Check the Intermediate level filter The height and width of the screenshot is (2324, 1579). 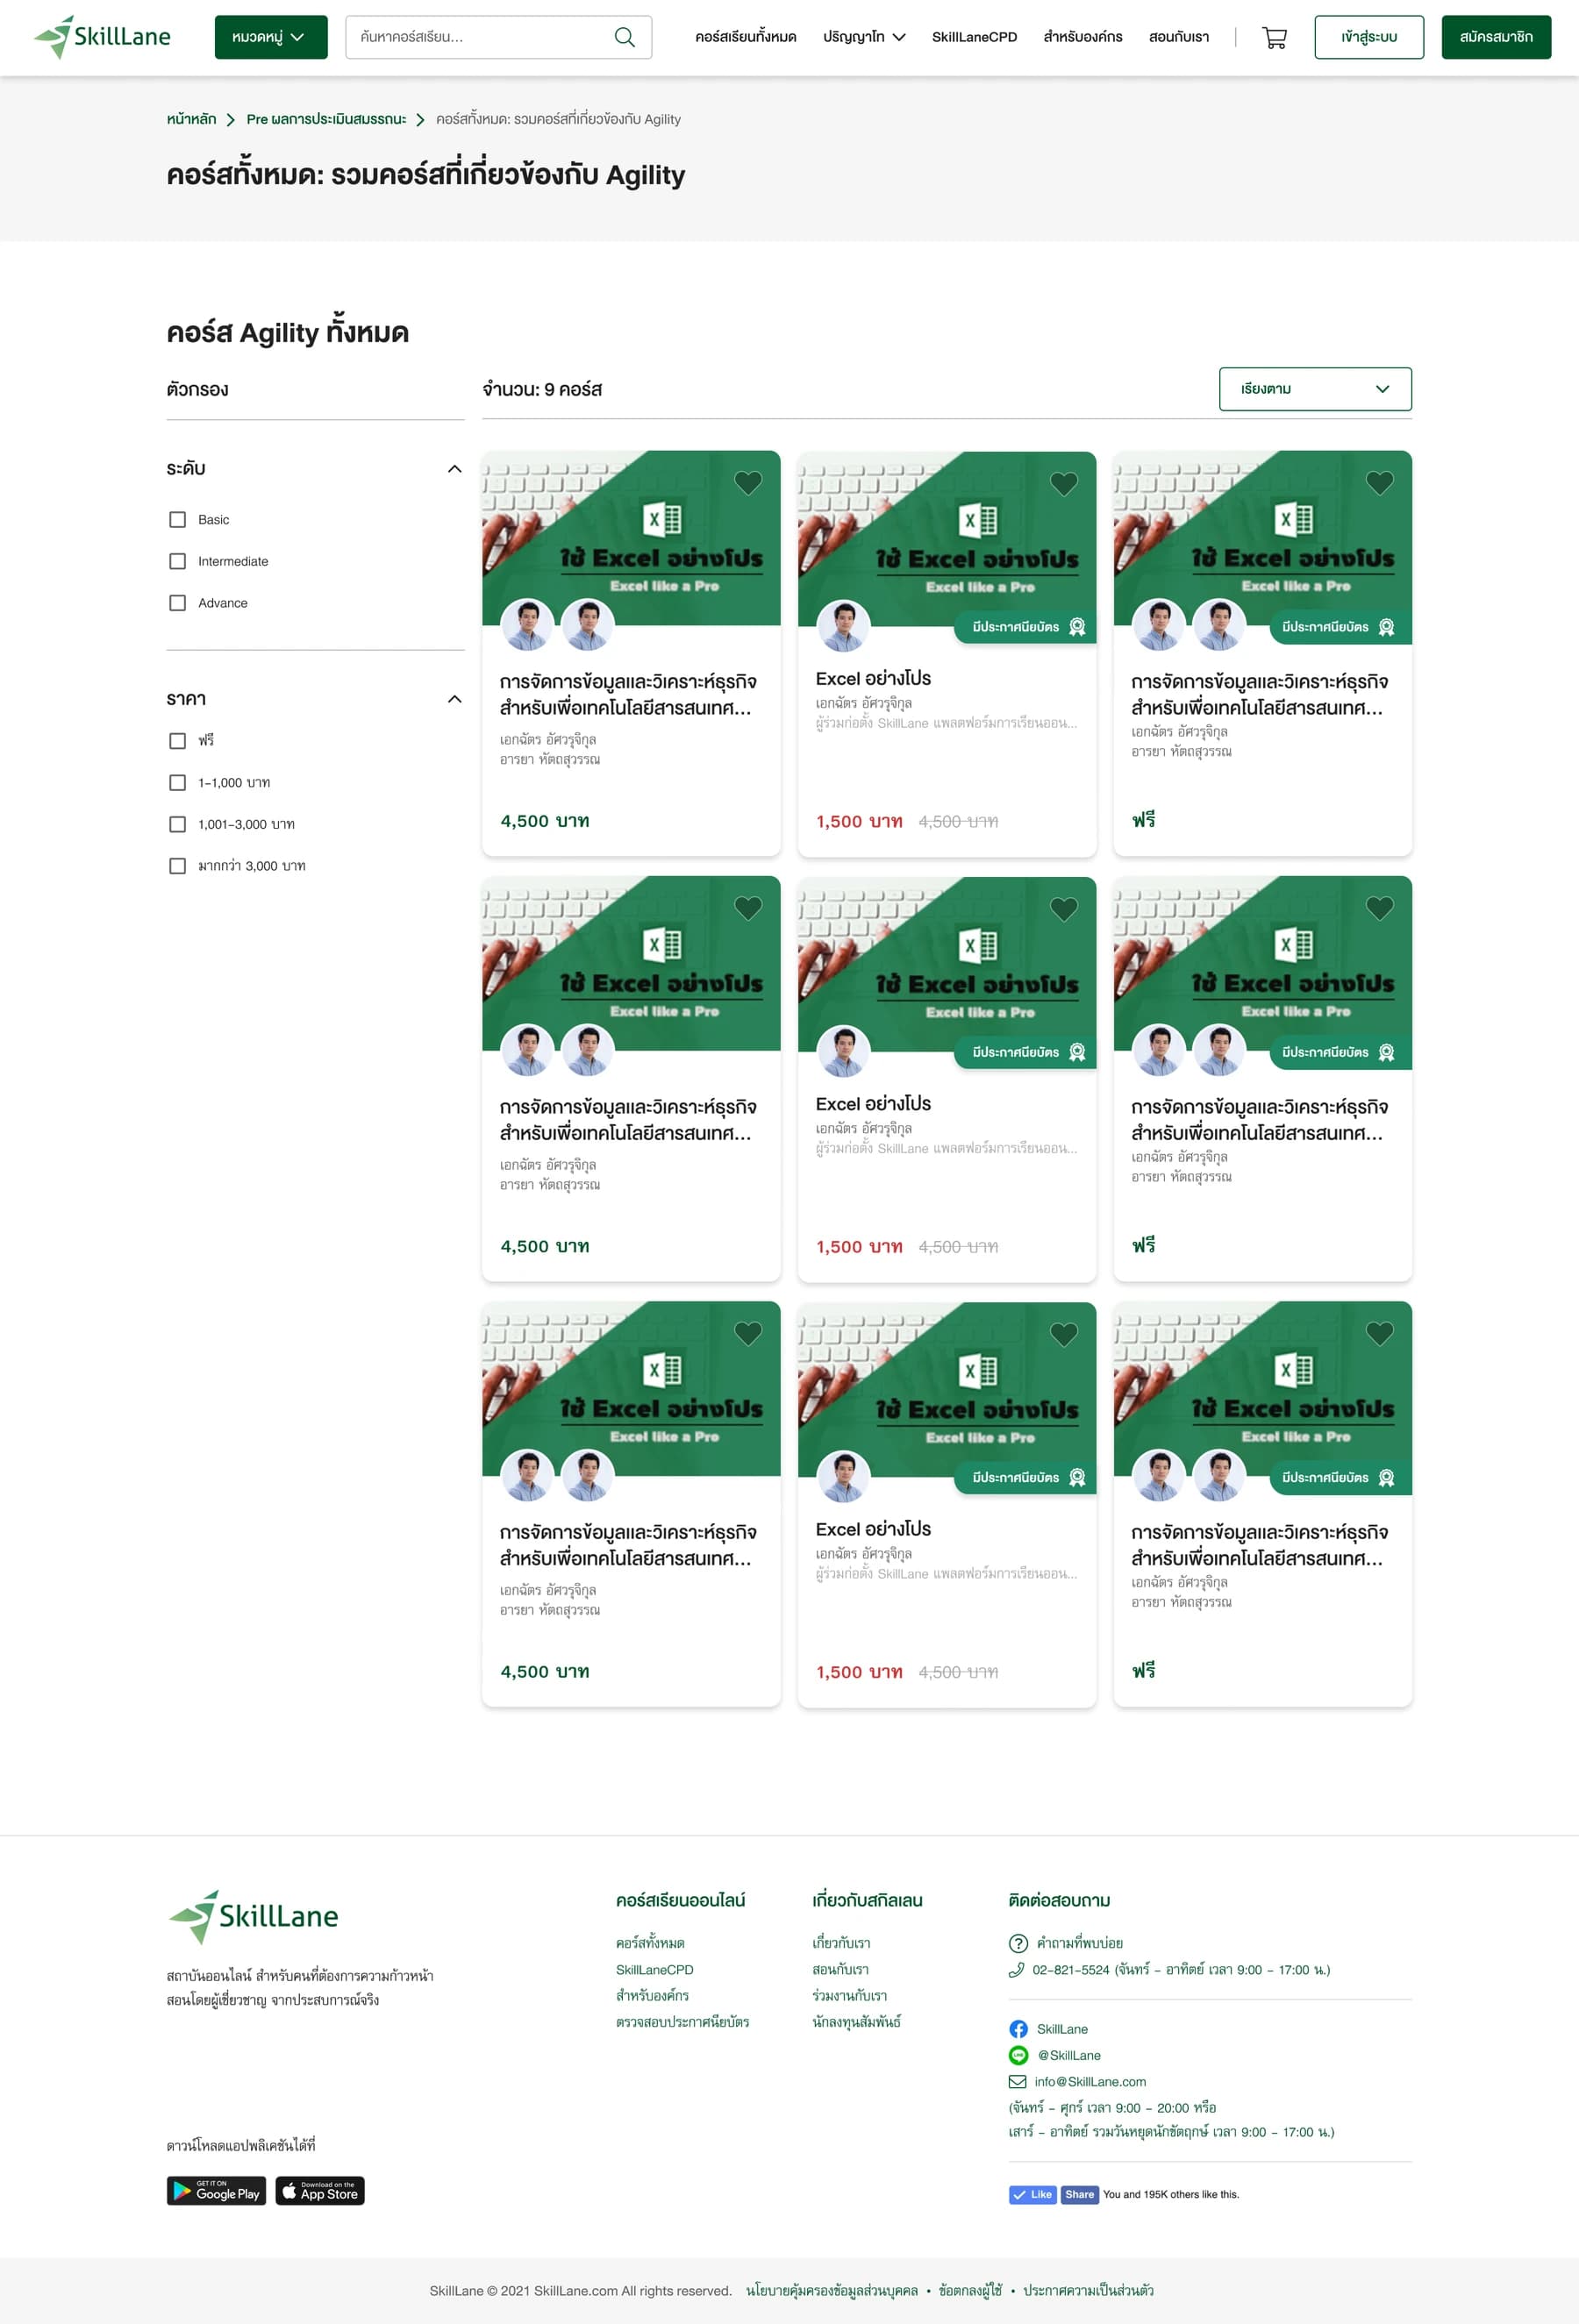(177, 561)
